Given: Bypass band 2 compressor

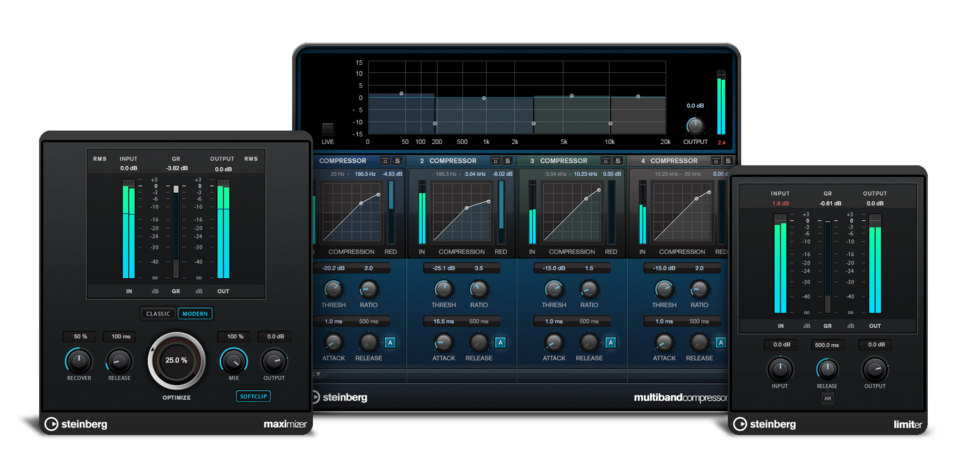Looking at the screenshot, I should click(496, 161).
